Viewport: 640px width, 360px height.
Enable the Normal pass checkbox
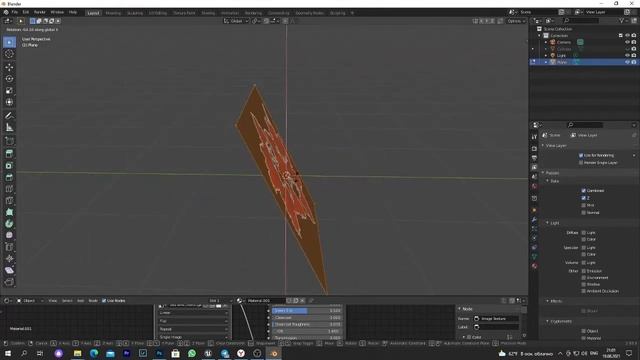[584, 213]
